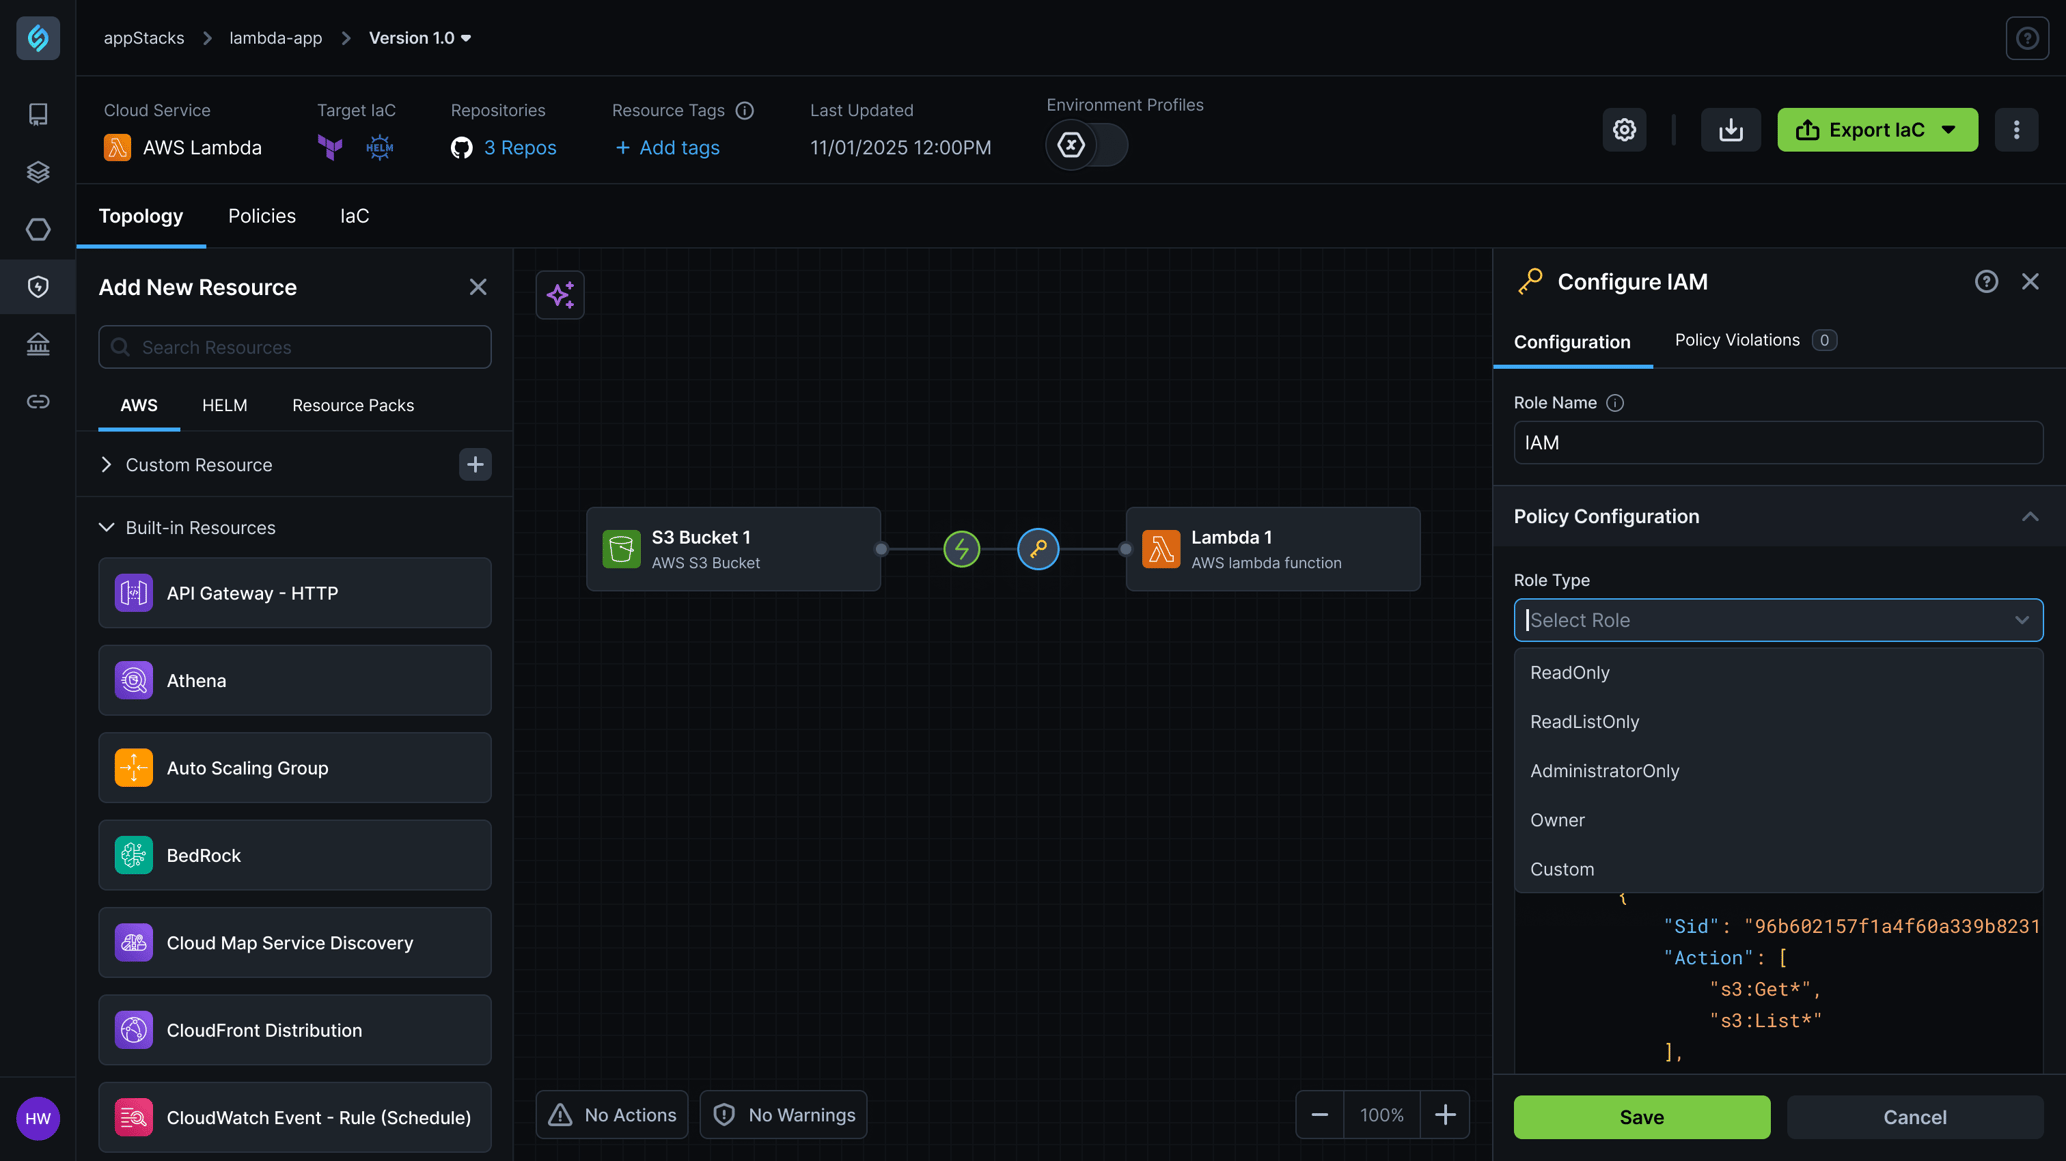Select Custom role type option

coord(1562,867)
